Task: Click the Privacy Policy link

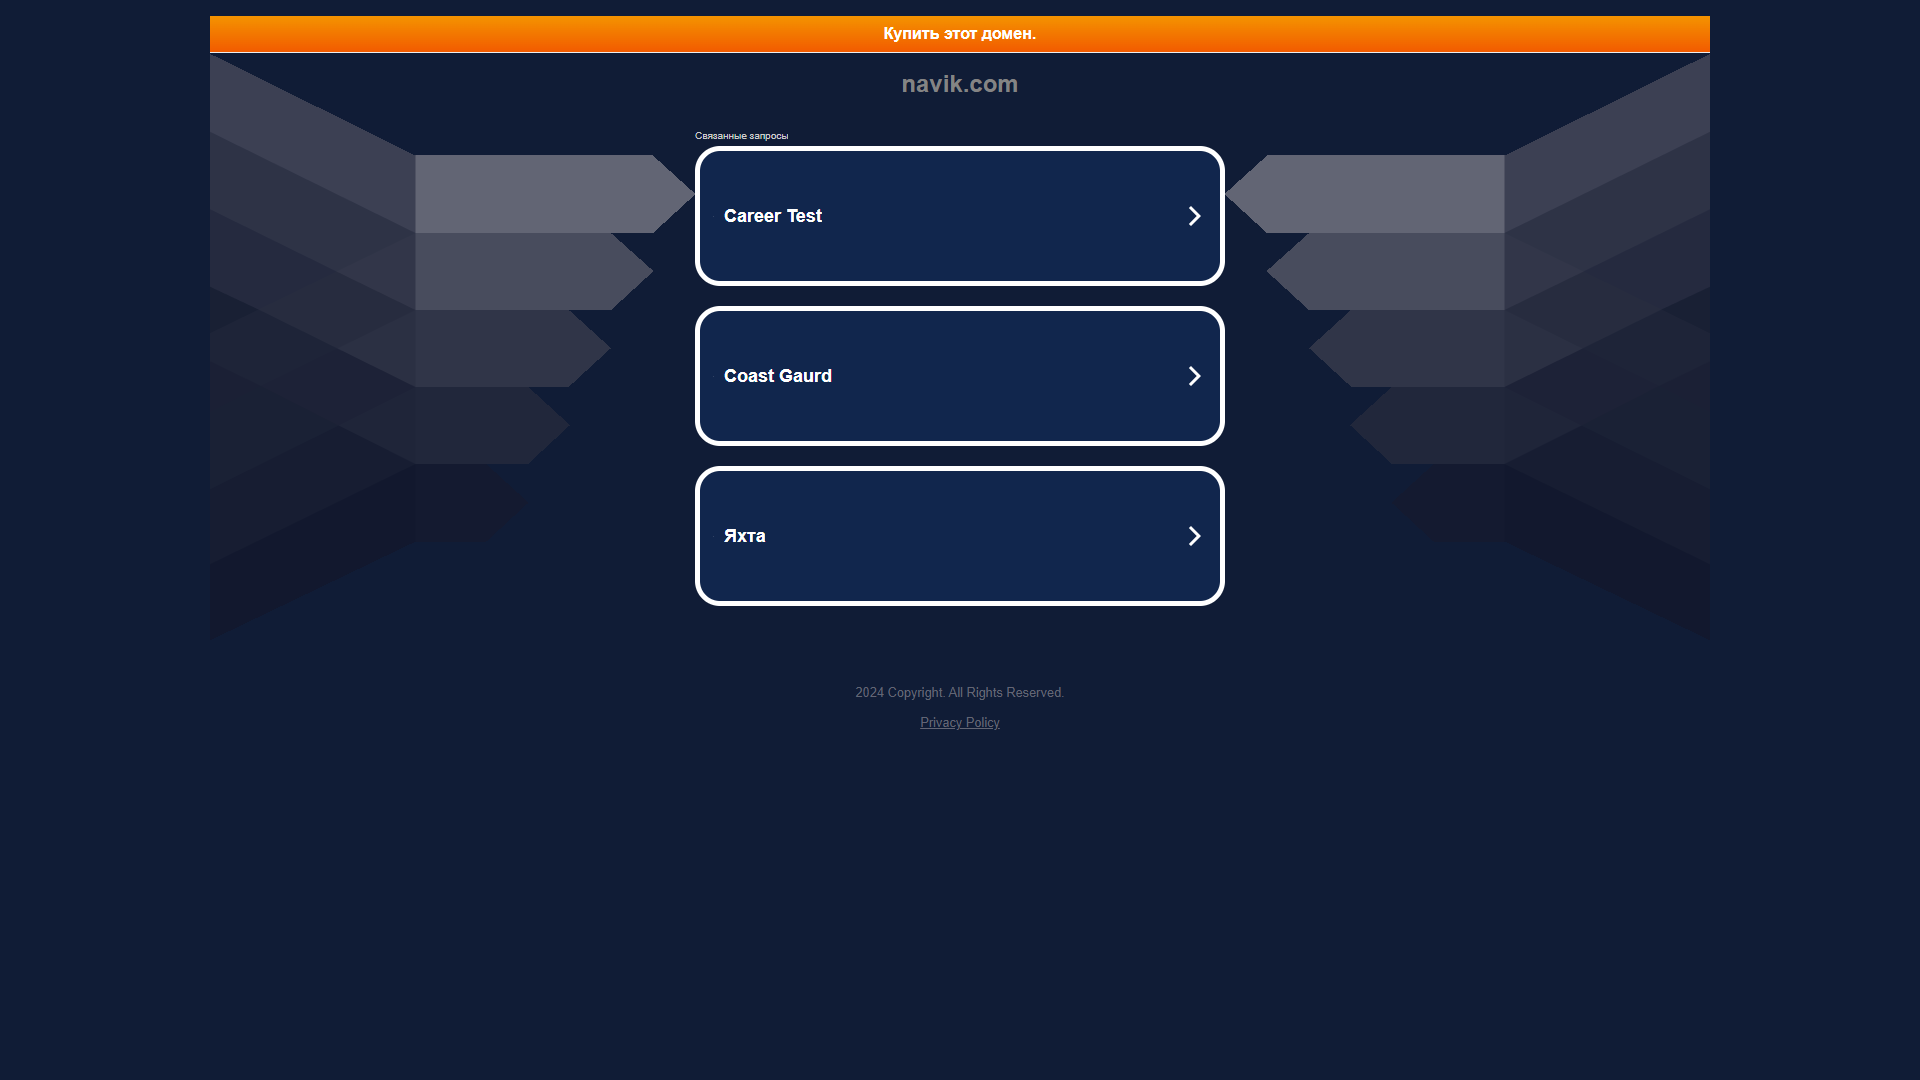Action: (x=959, y=723)
